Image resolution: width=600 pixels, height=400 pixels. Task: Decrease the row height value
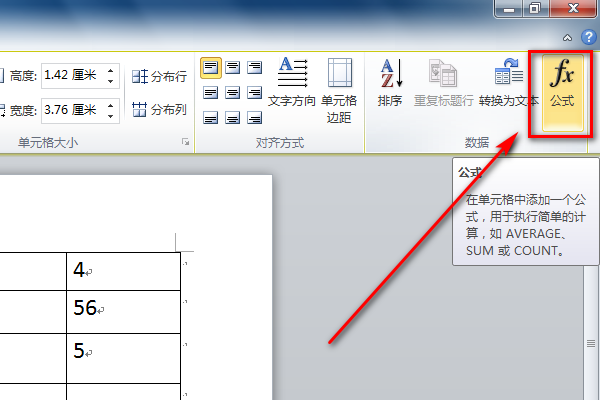tap(111, 81)
